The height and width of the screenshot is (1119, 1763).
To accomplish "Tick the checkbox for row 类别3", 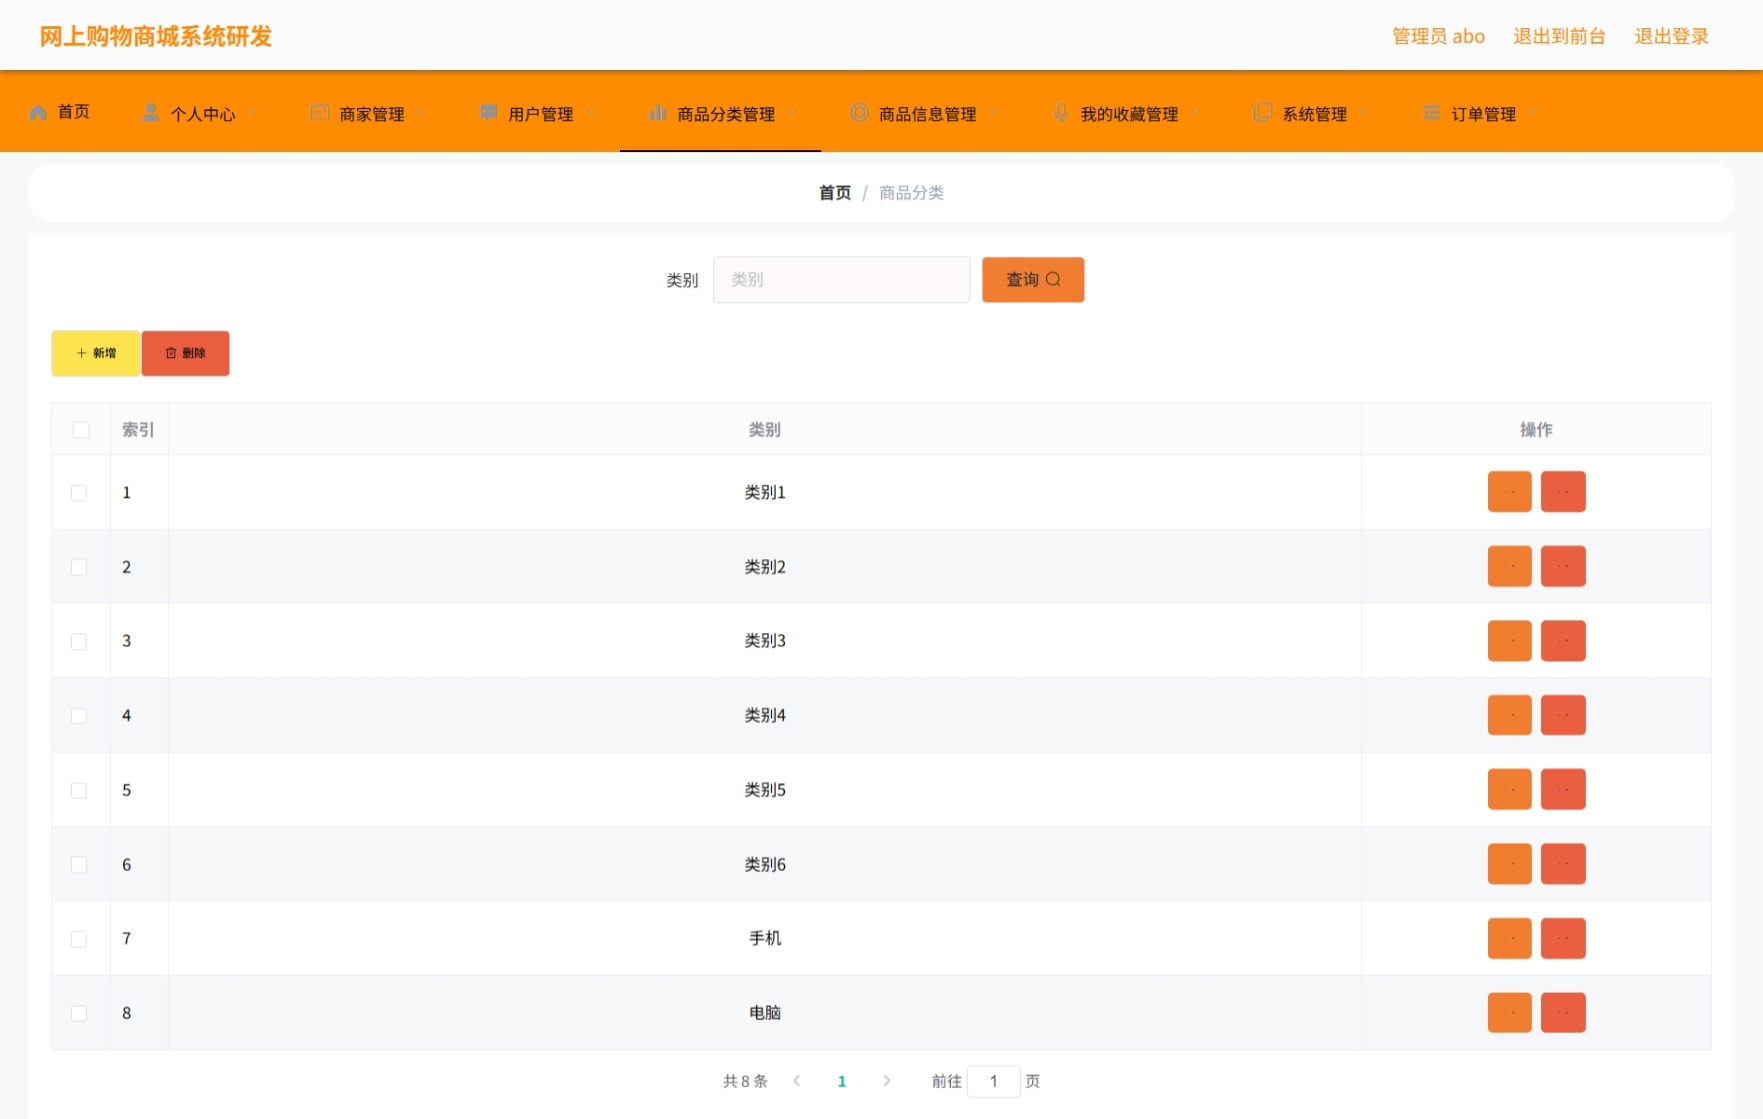I will point(79,642).
